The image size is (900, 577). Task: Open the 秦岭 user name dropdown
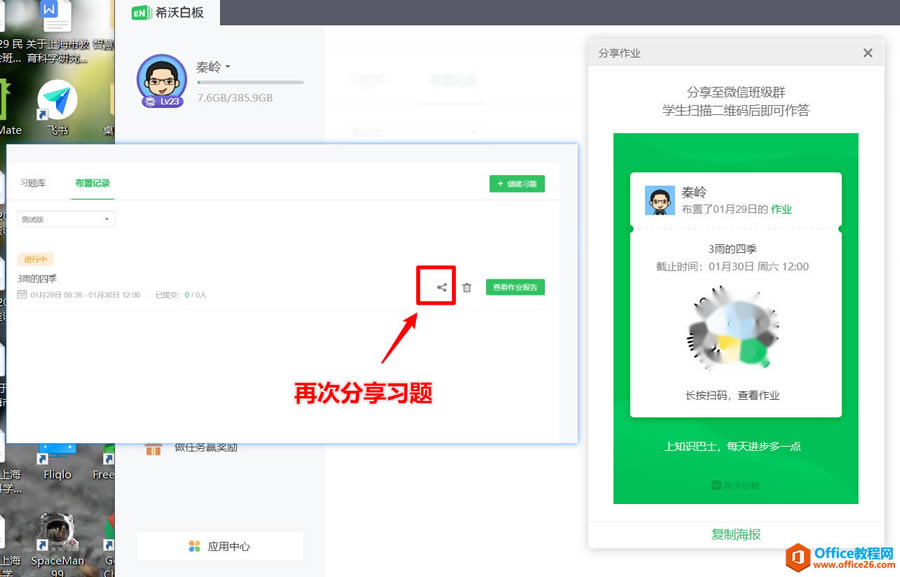213,67
